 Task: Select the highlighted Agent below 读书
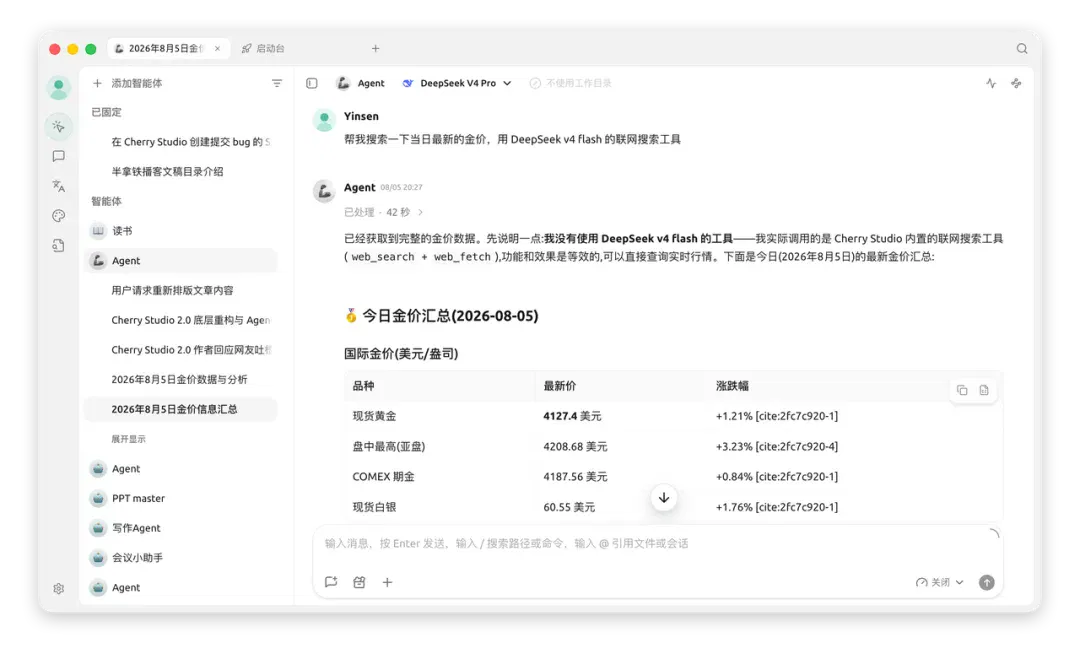pyautogui.click(x=181, y=260)
